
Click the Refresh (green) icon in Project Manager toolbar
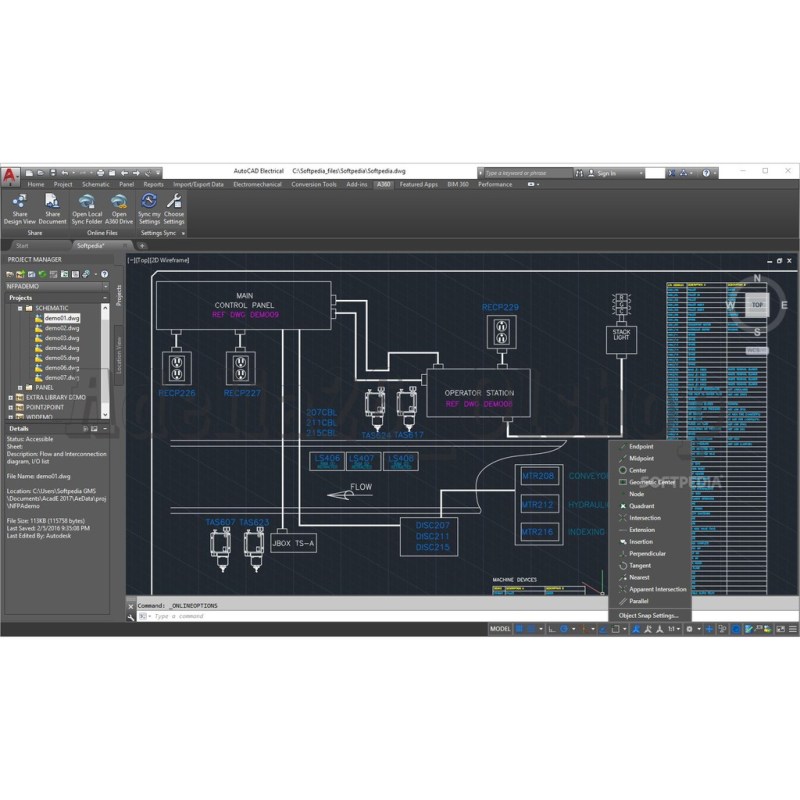pos(42,274)
